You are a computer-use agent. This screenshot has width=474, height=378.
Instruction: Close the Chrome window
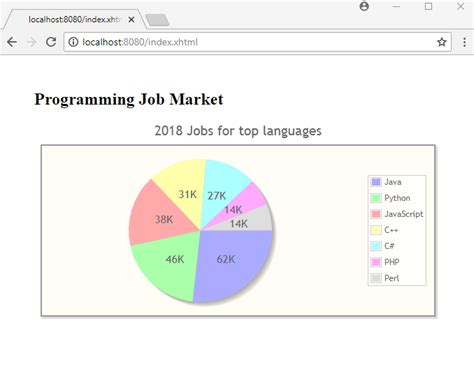point(461,6)
